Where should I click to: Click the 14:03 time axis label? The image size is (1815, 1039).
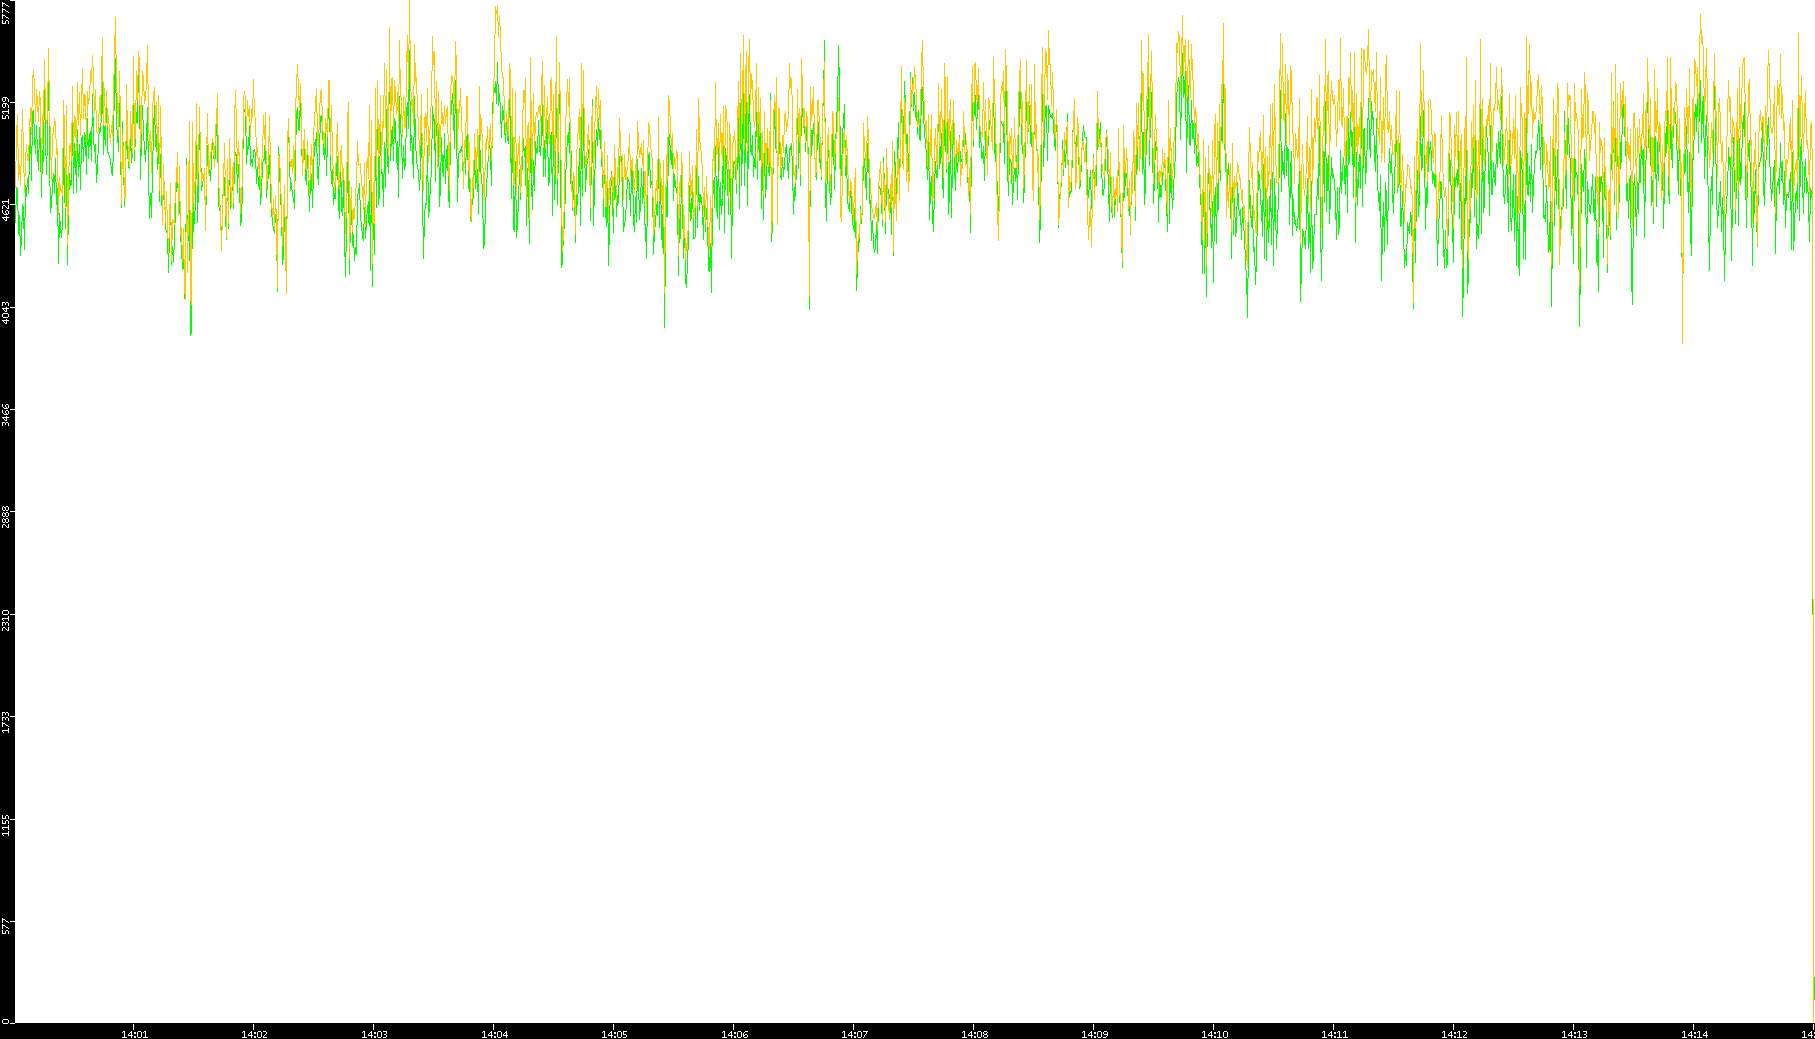tap(374, 1034)
